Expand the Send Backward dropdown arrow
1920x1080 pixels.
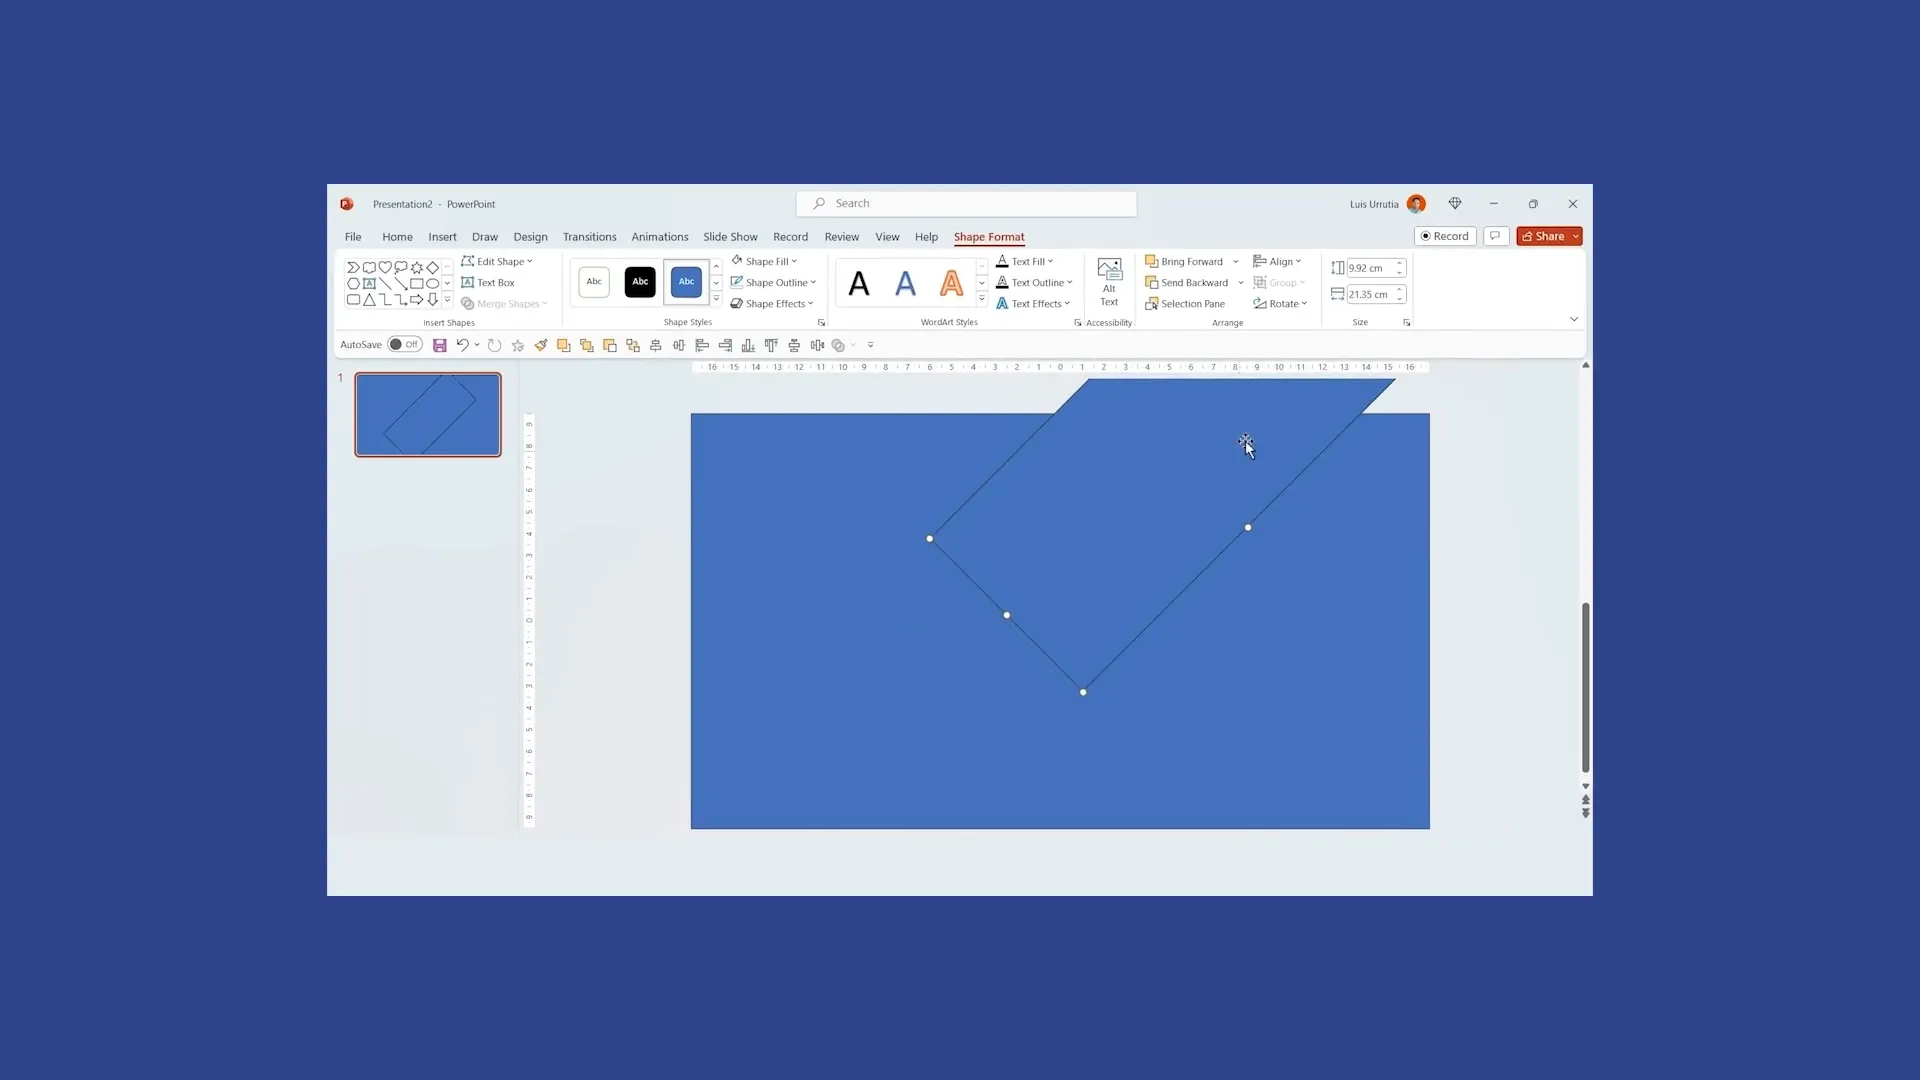point(1241,283)
